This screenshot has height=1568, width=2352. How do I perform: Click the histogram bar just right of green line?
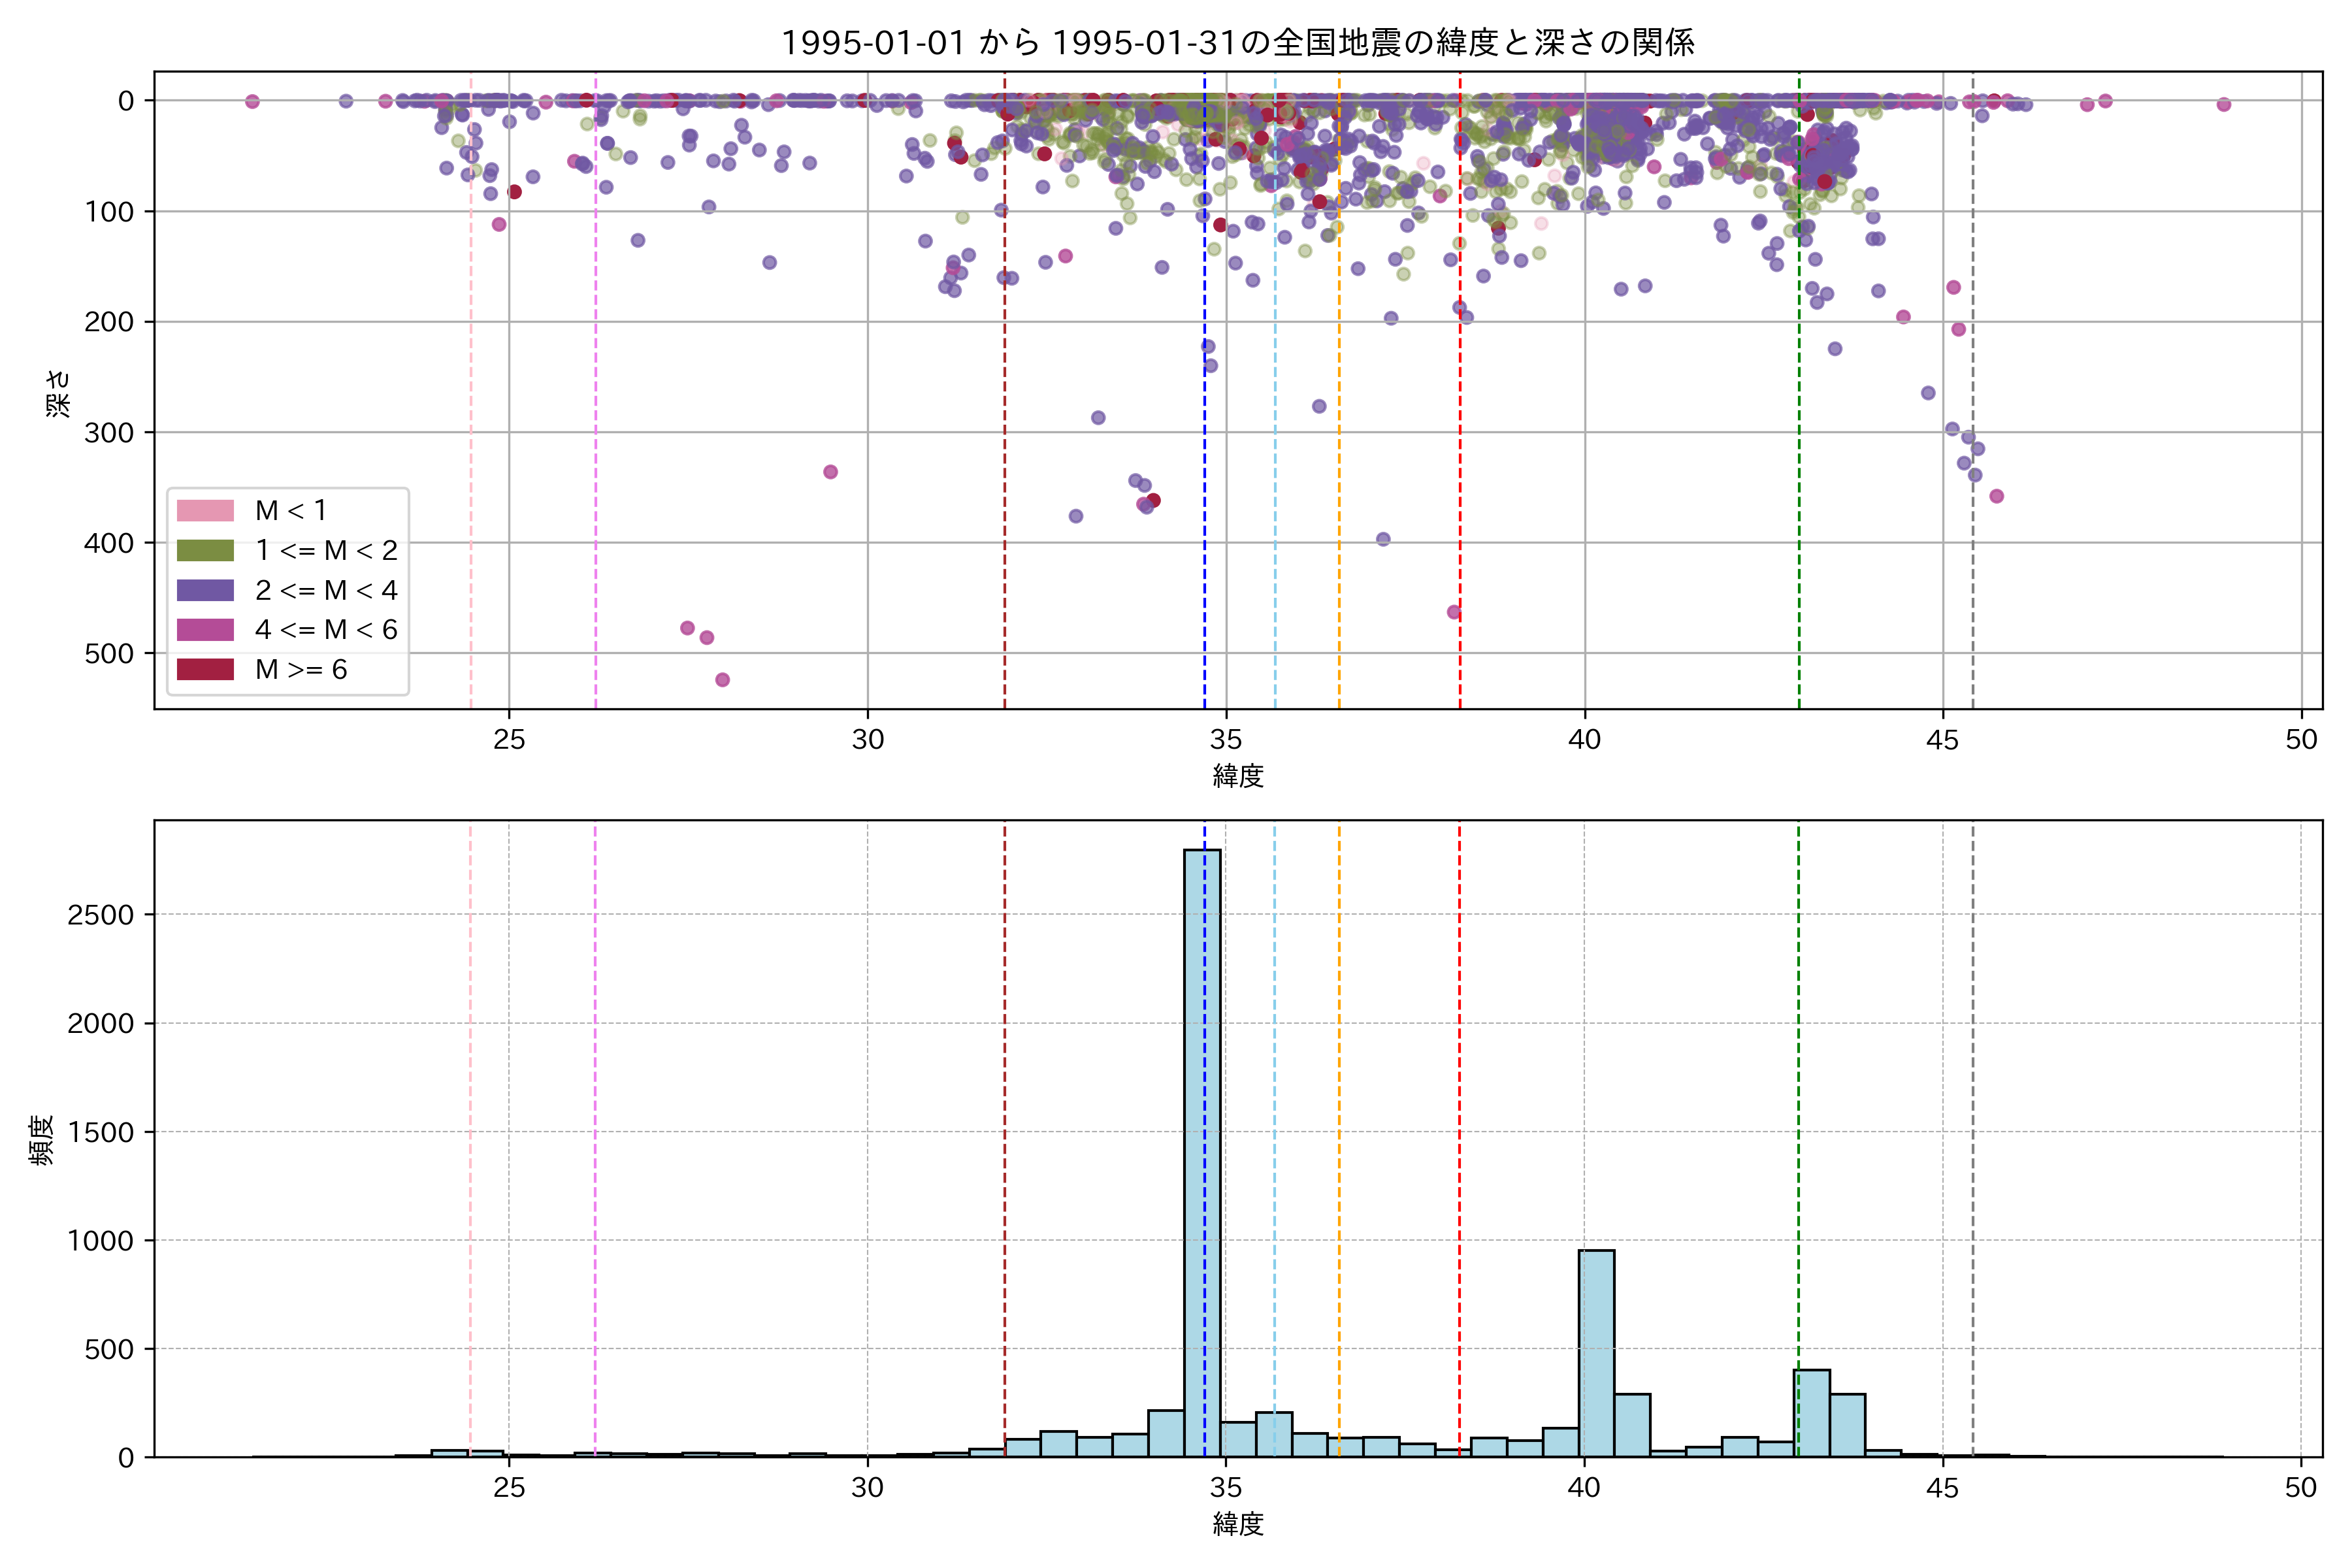[x=1813, y=1414]
